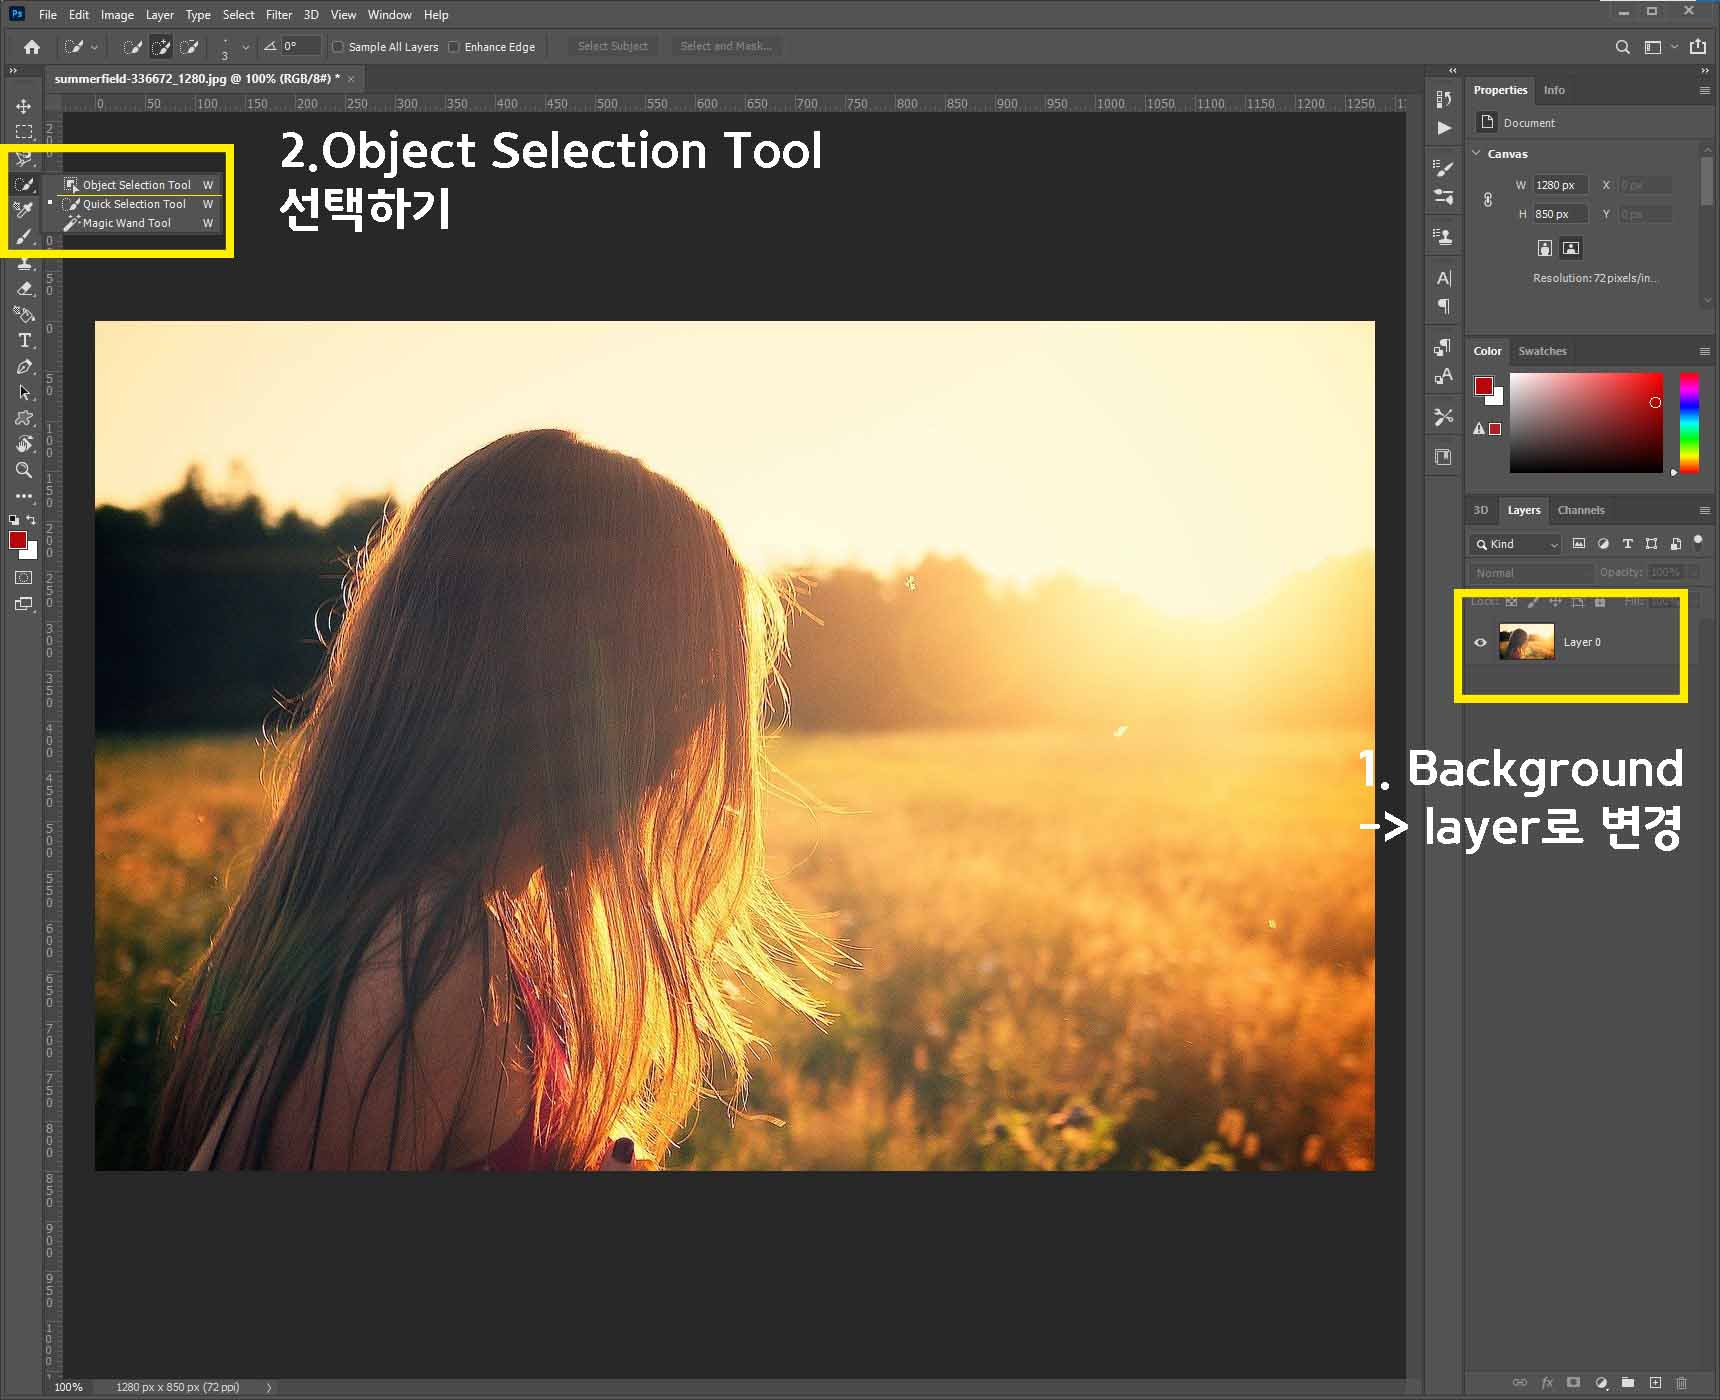
Task: Collapse the Canvas section chevron
Action: coord(1477,153)
